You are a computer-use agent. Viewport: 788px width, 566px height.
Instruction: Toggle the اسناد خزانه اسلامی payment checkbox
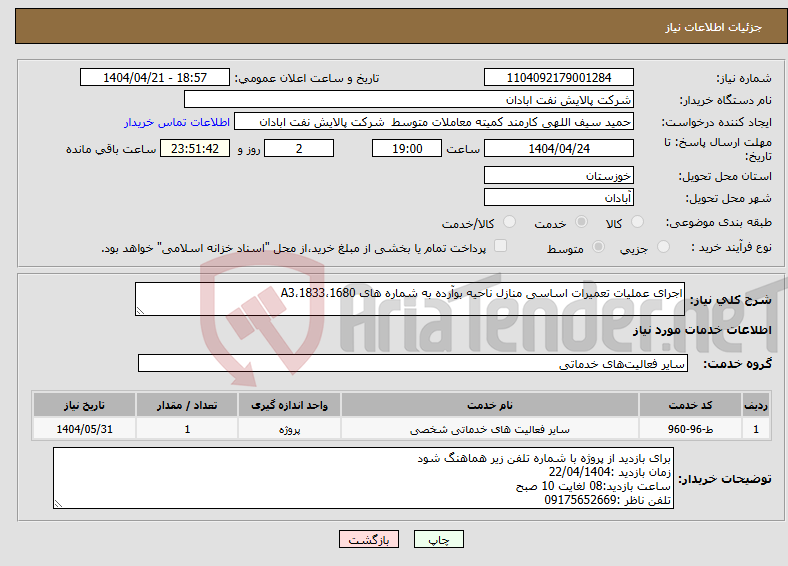500,246
